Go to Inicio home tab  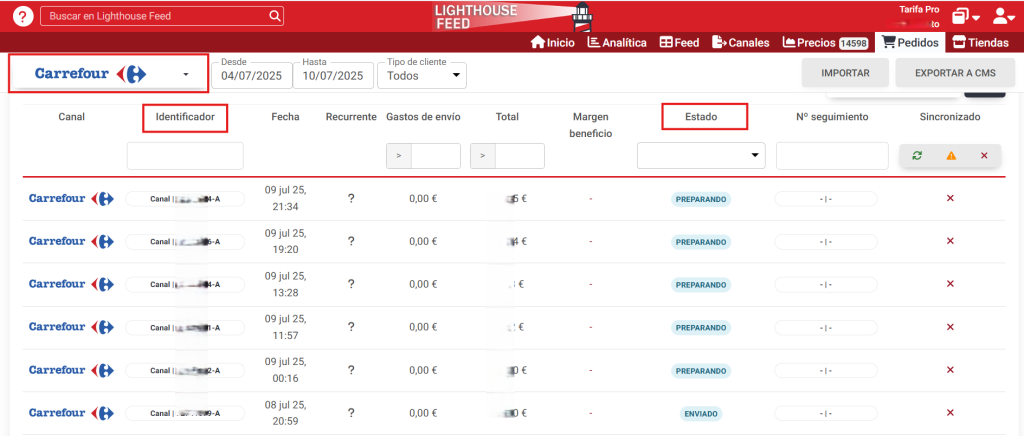552,42
